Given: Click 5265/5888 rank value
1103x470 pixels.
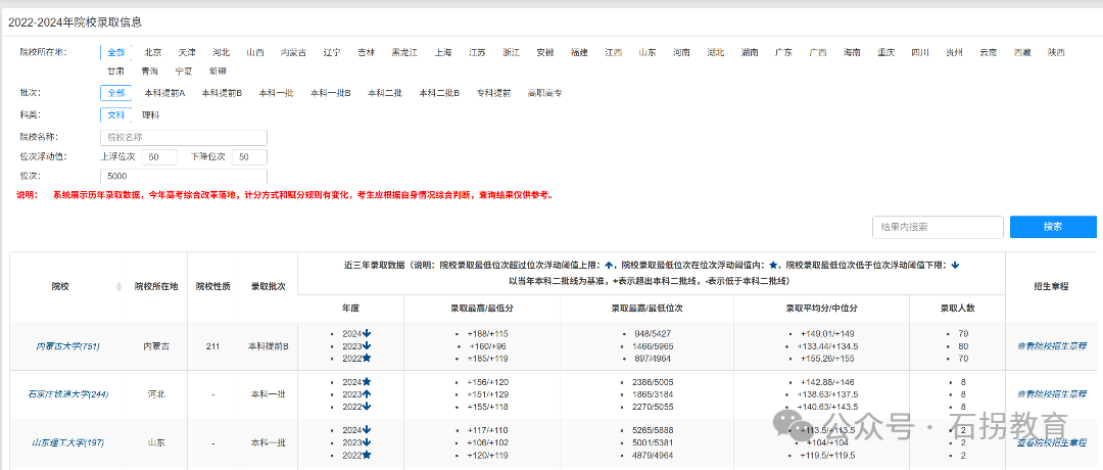Looking at the screenshot, I should (653, 430).
